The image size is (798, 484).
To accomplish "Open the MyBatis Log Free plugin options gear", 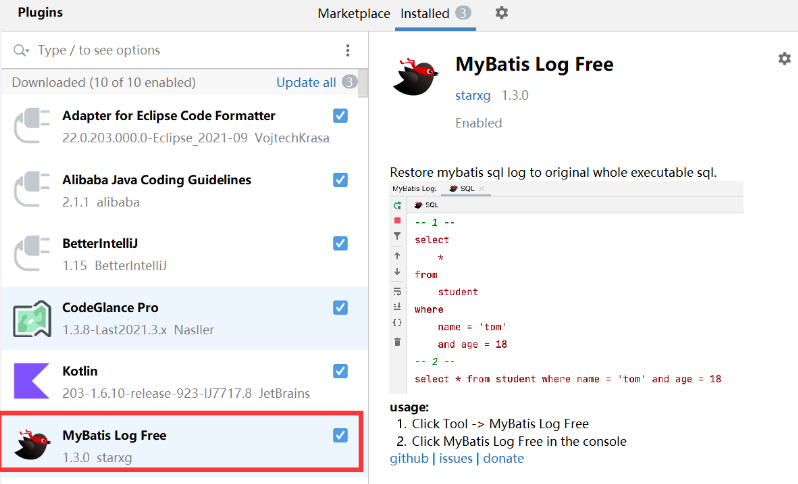I will pos(784,59).
